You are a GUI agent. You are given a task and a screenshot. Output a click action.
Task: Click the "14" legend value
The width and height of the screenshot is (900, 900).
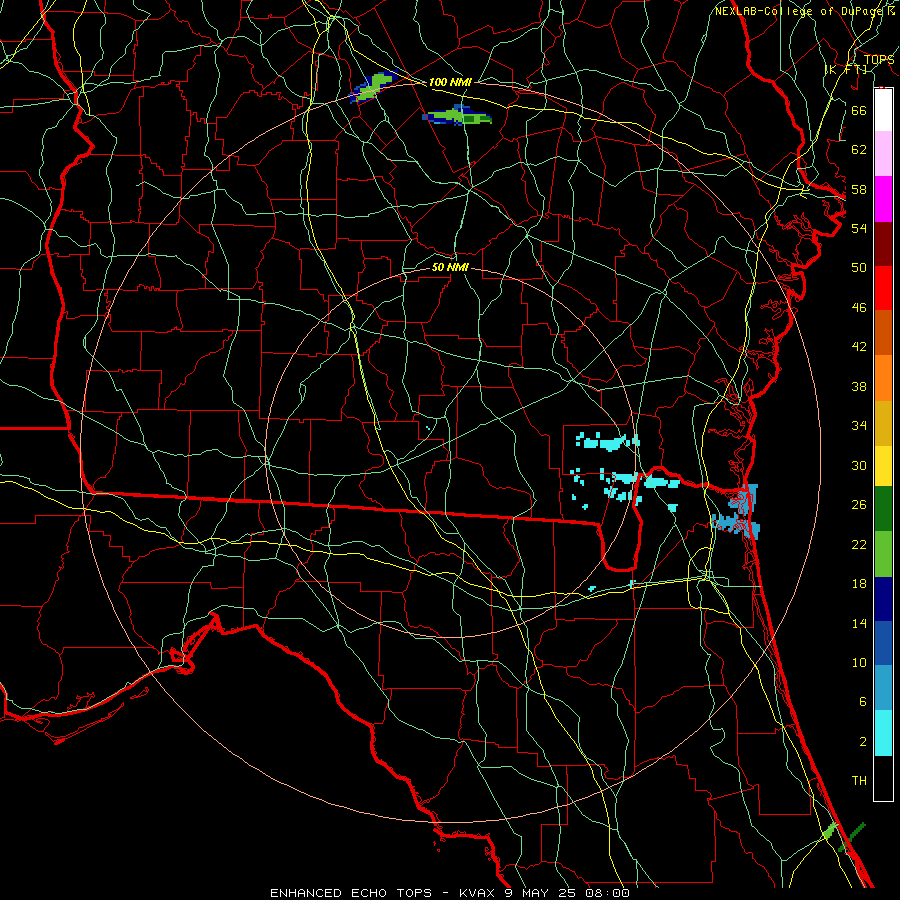click(859, 623)
